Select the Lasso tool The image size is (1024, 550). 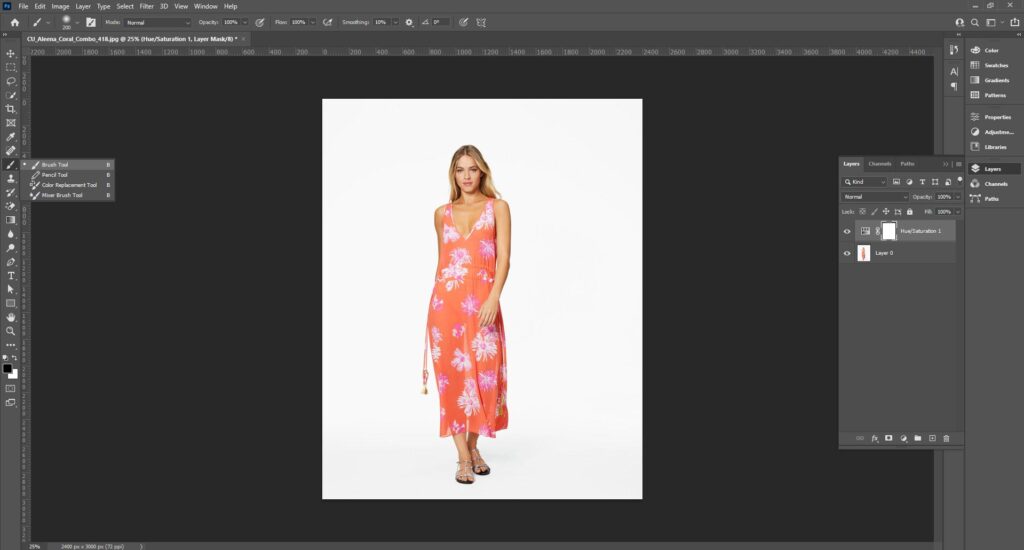pos(10,81)
